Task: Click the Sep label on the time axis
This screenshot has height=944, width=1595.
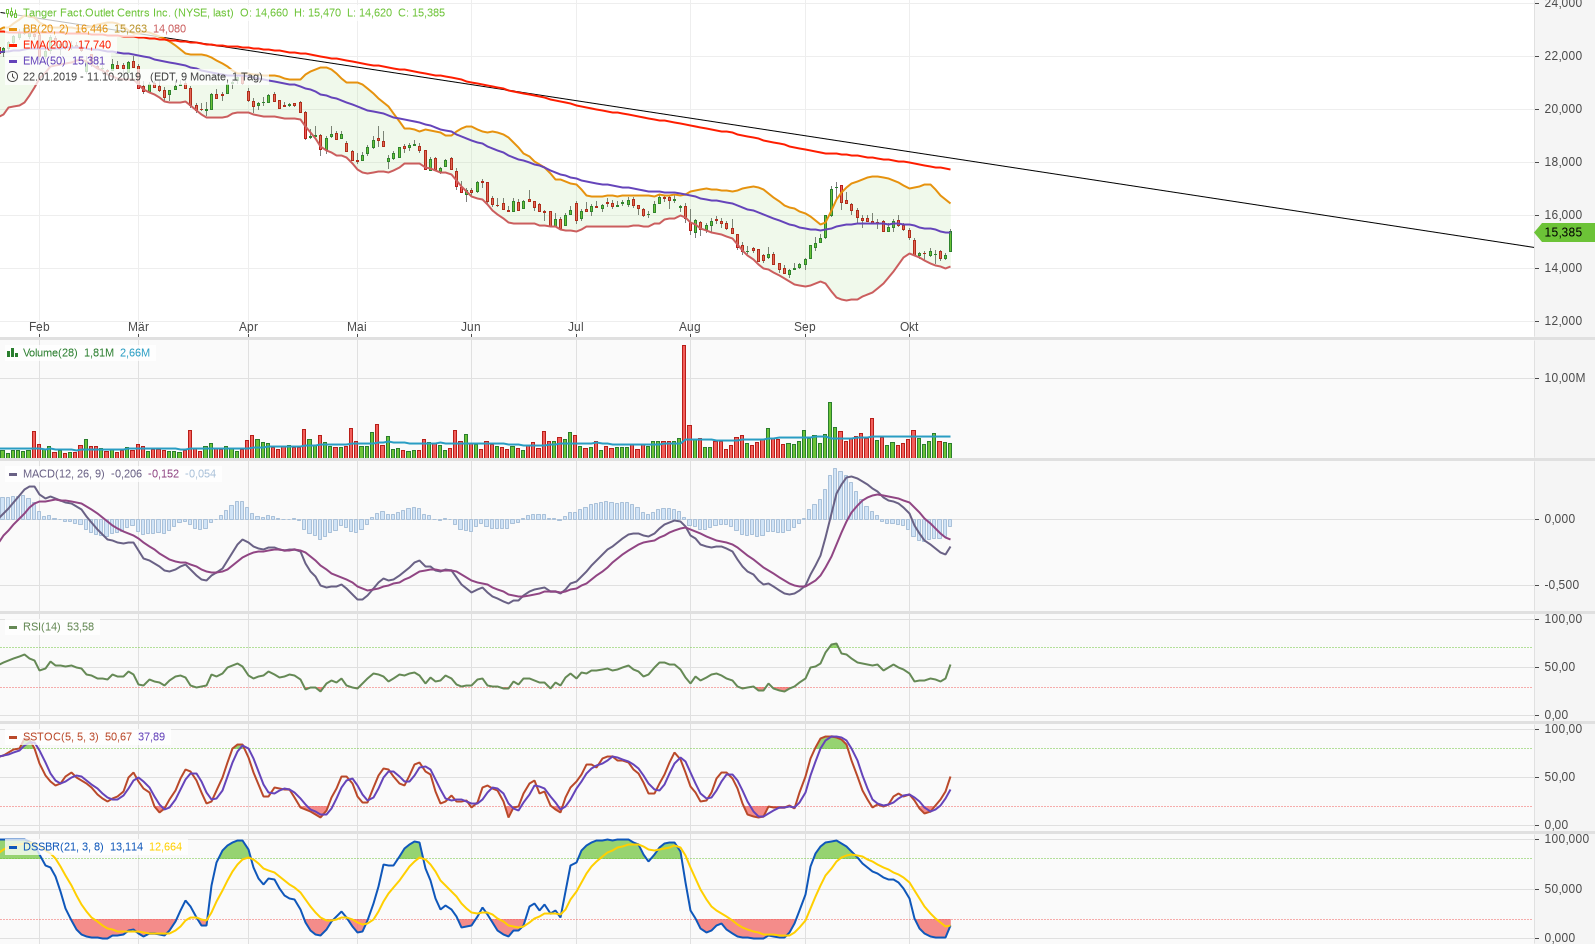Action: [804, 327]
